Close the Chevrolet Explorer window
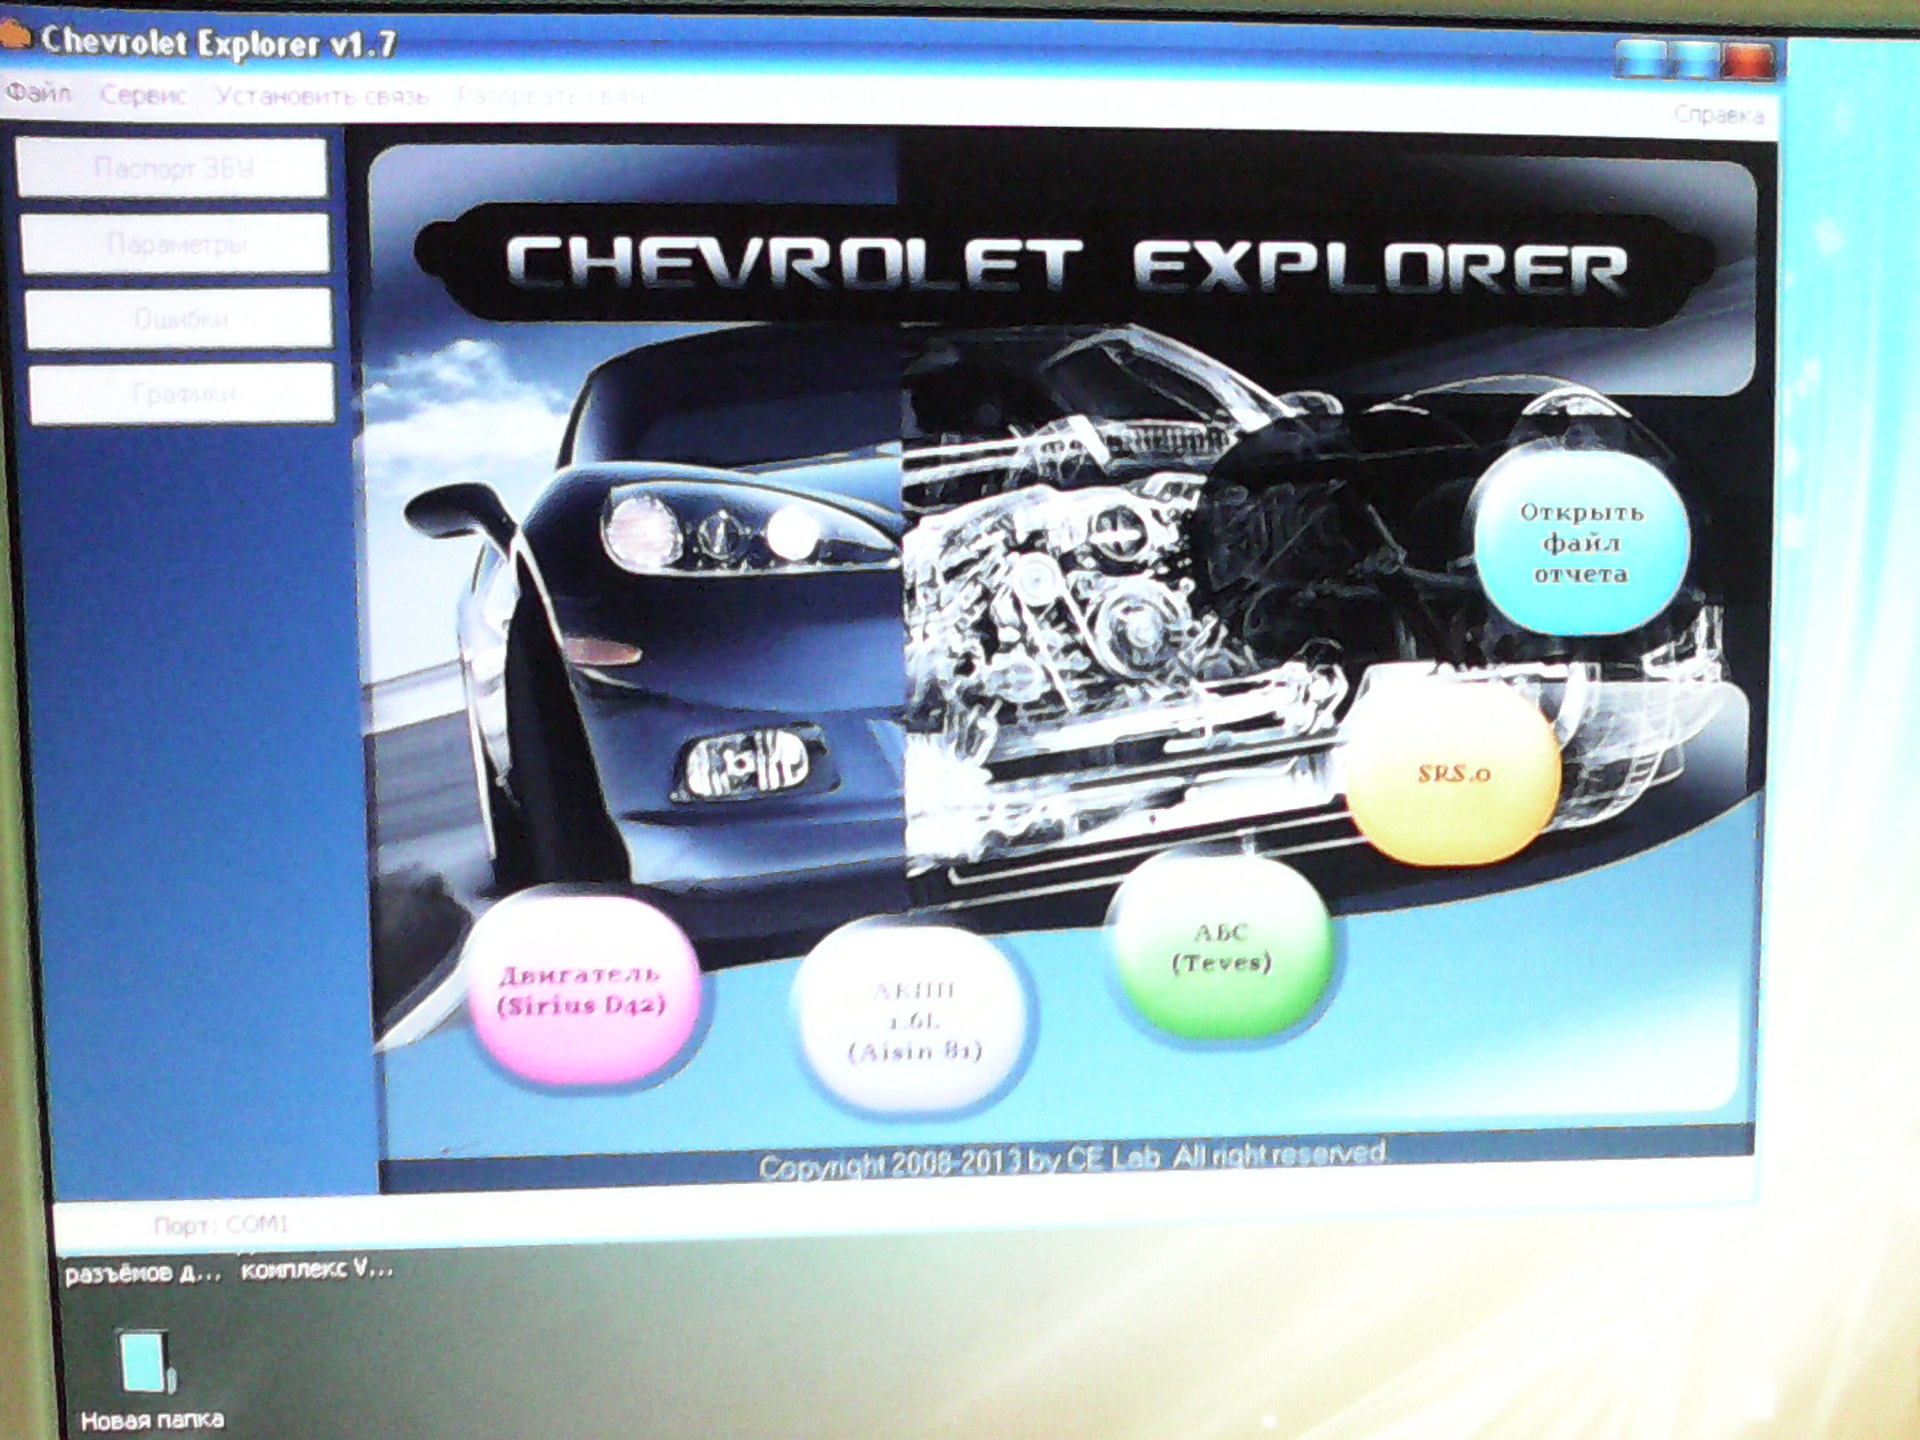The width and height of the screenshot is (1920, 1440). (x=1748, y=61)
